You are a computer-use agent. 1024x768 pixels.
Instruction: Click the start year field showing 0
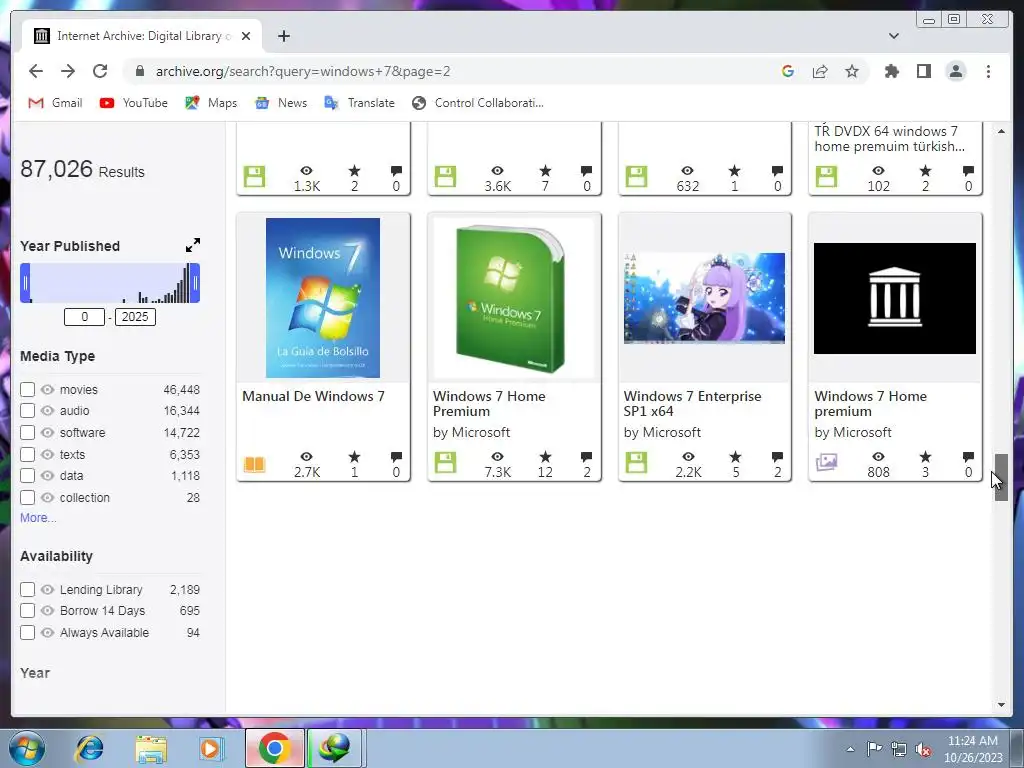pos(84,317)
